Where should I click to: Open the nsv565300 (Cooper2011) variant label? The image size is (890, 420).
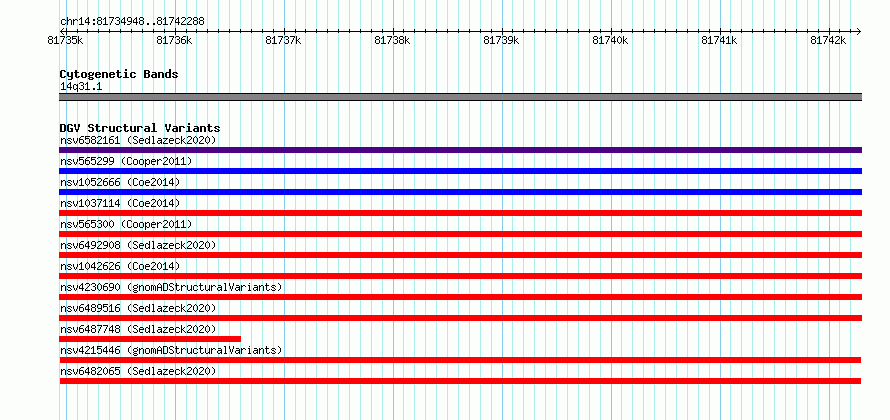pos(126,224)
